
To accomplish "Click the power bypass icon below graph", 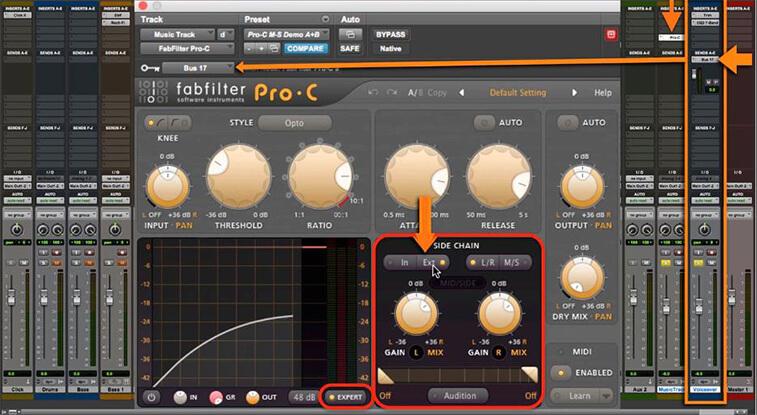I will point(151,396).
